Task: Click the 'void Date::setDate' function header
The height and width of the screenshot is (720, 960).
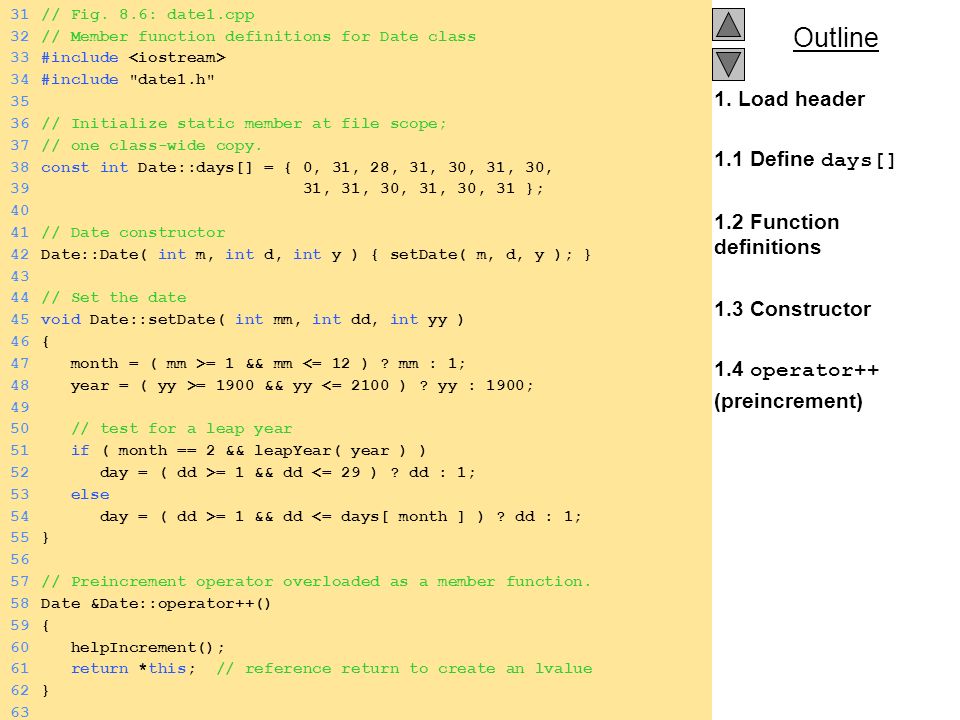Action: click(252, 320)
